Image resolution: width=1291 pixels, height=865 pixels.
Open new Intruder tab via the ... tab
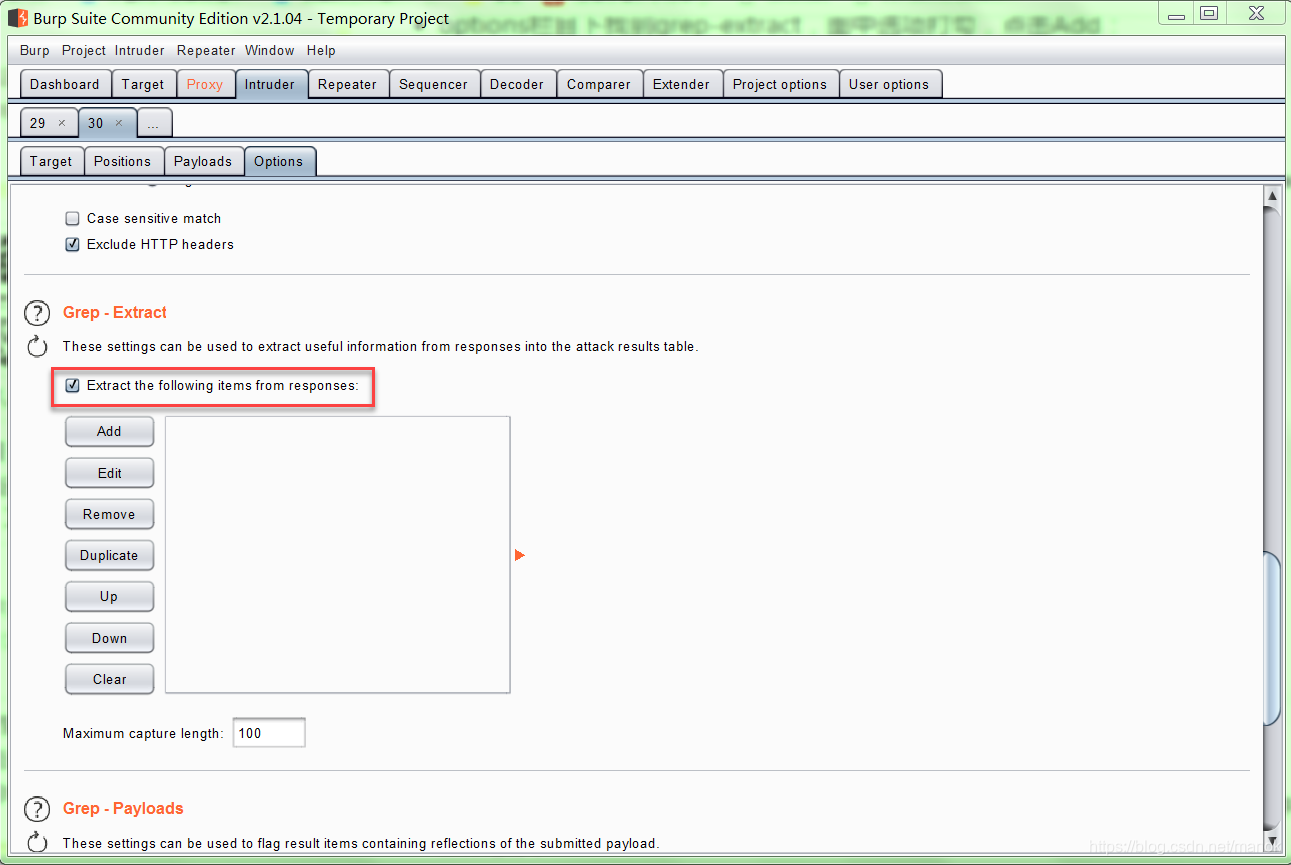point(153,124)
